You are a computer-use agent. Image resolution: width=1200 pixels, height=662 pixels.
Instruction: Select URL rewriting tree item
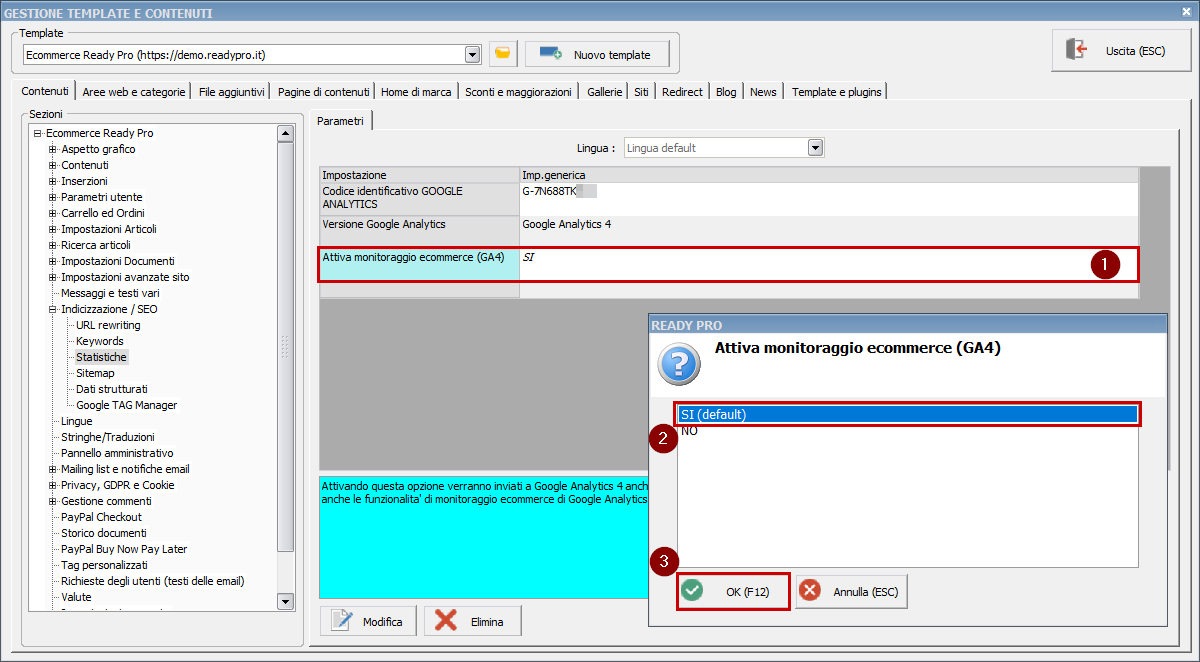click(108, 325)
